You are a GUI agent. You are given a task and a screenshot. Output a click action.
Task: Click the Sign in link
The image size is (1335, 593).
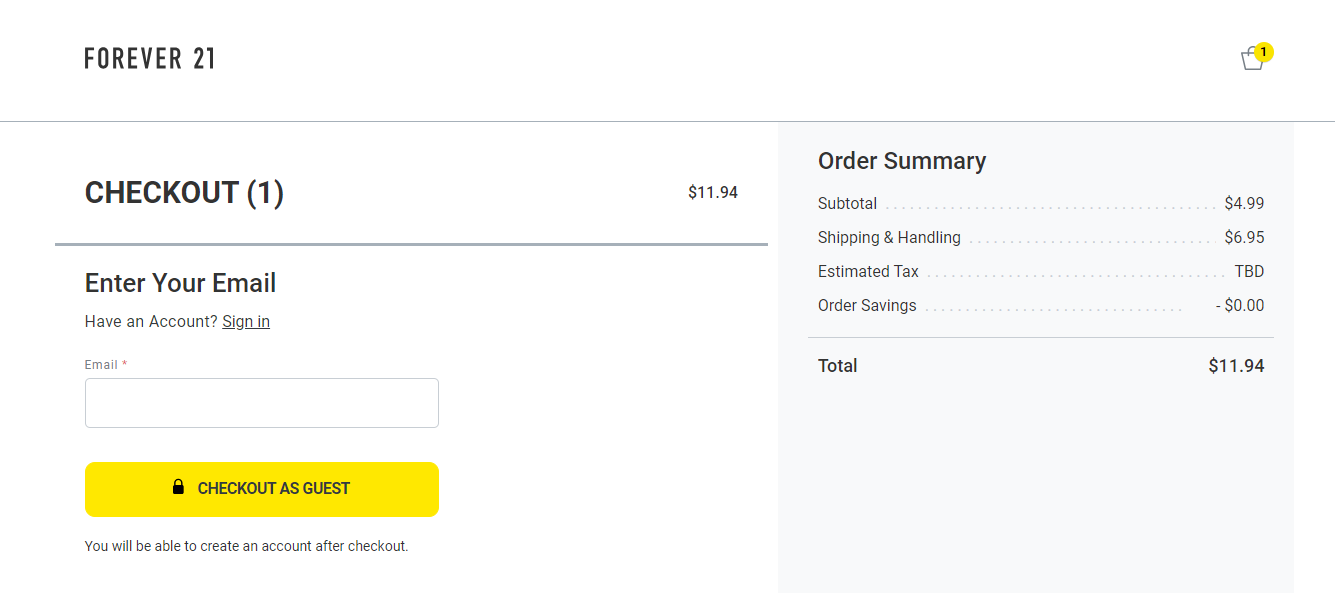point(245,321)
